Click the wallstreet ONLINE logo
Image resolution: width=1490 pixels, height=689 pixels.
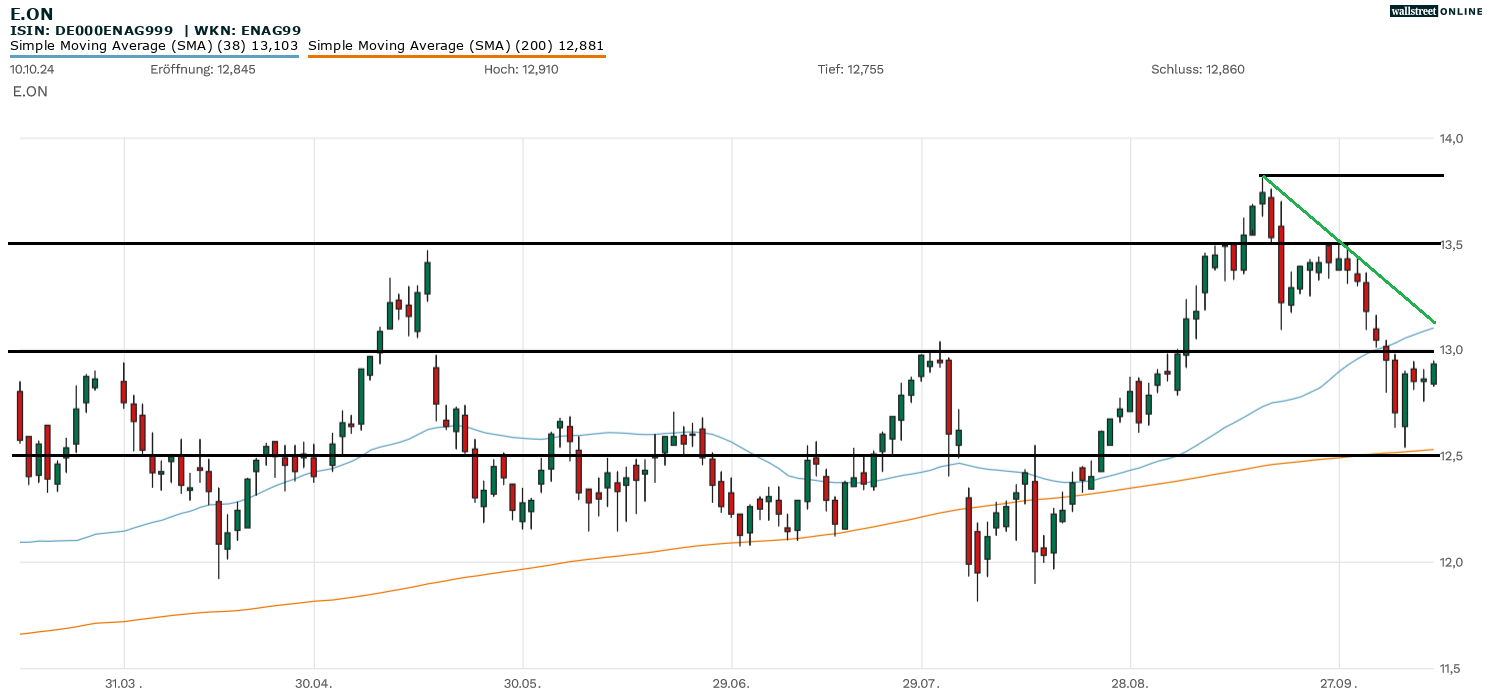[x=1436, y=11]
